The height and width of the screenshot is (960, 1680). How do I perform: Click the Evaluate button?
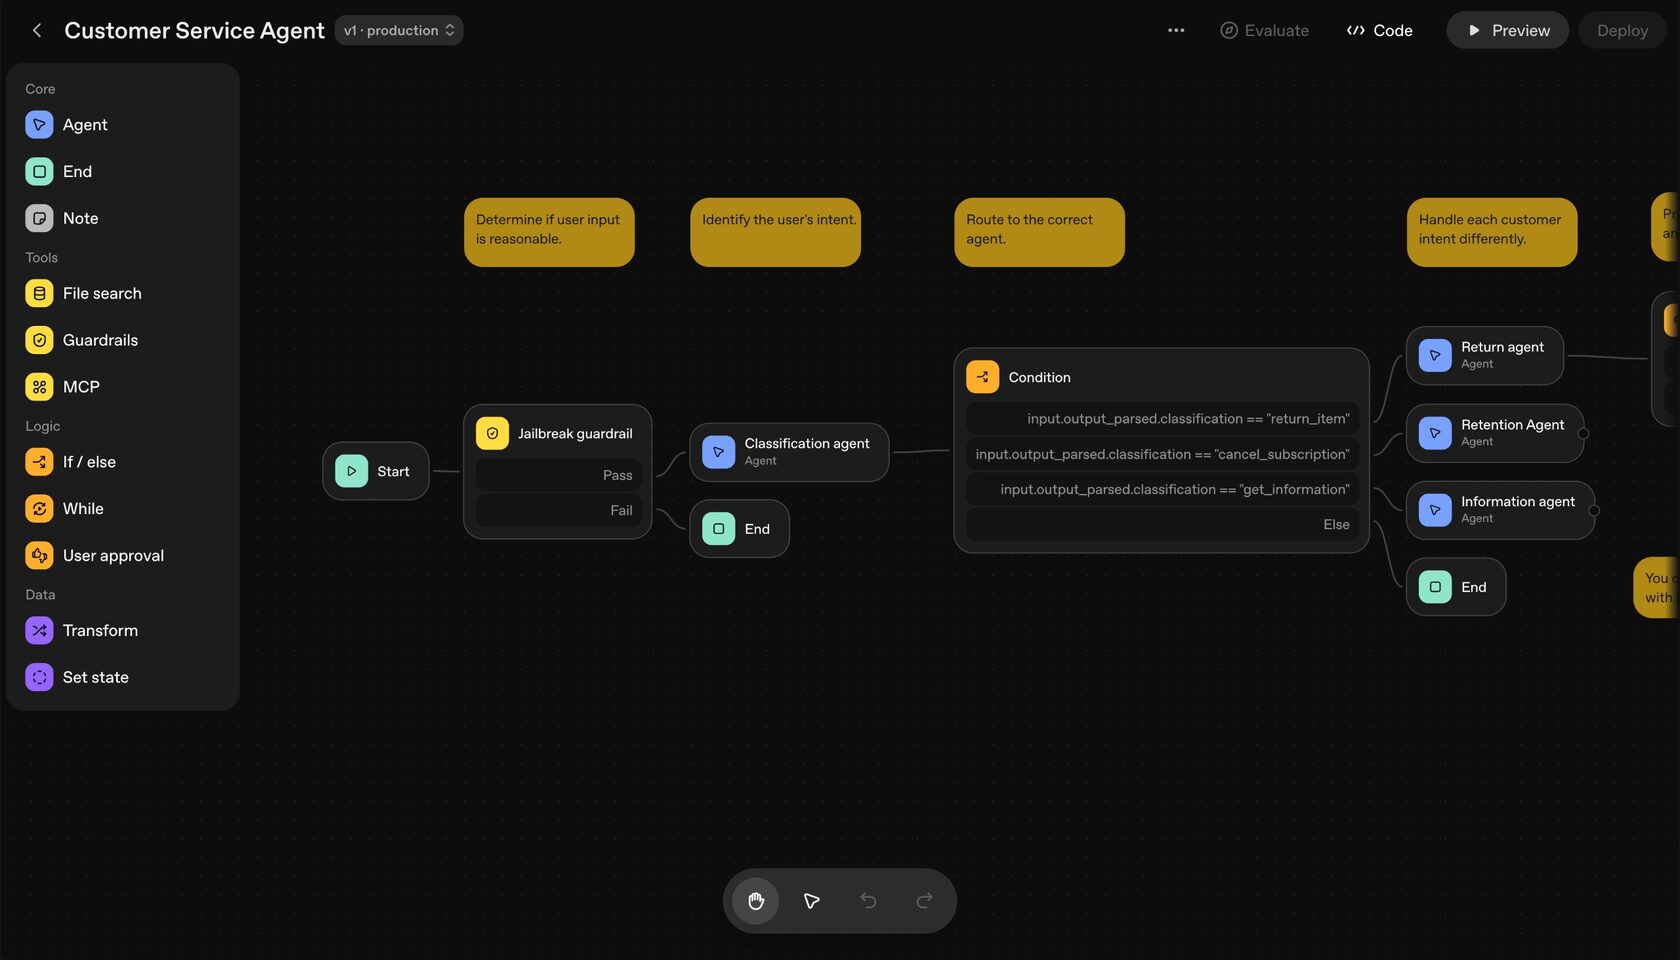(1265, 30)
